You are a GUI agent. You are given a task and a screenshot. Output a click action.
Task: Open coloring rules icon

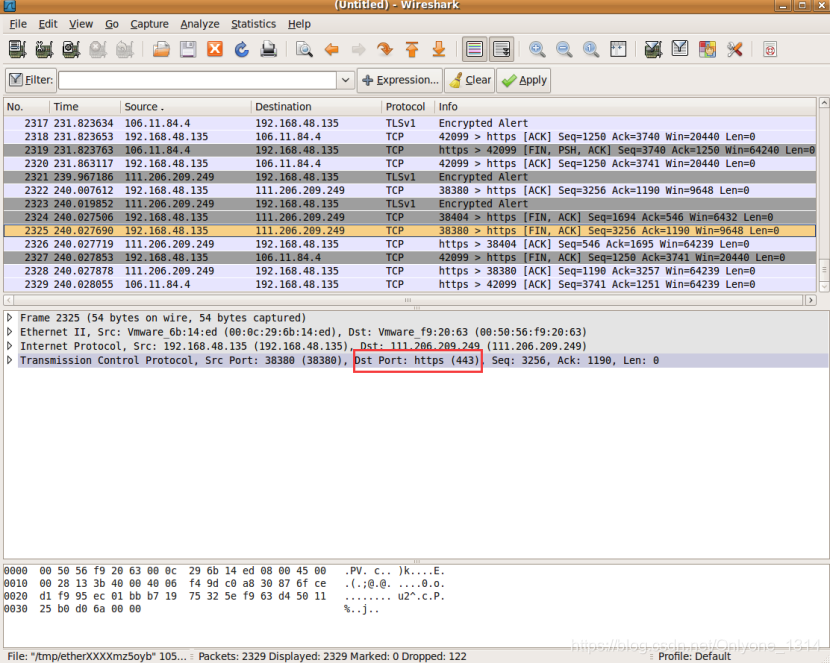707,49
